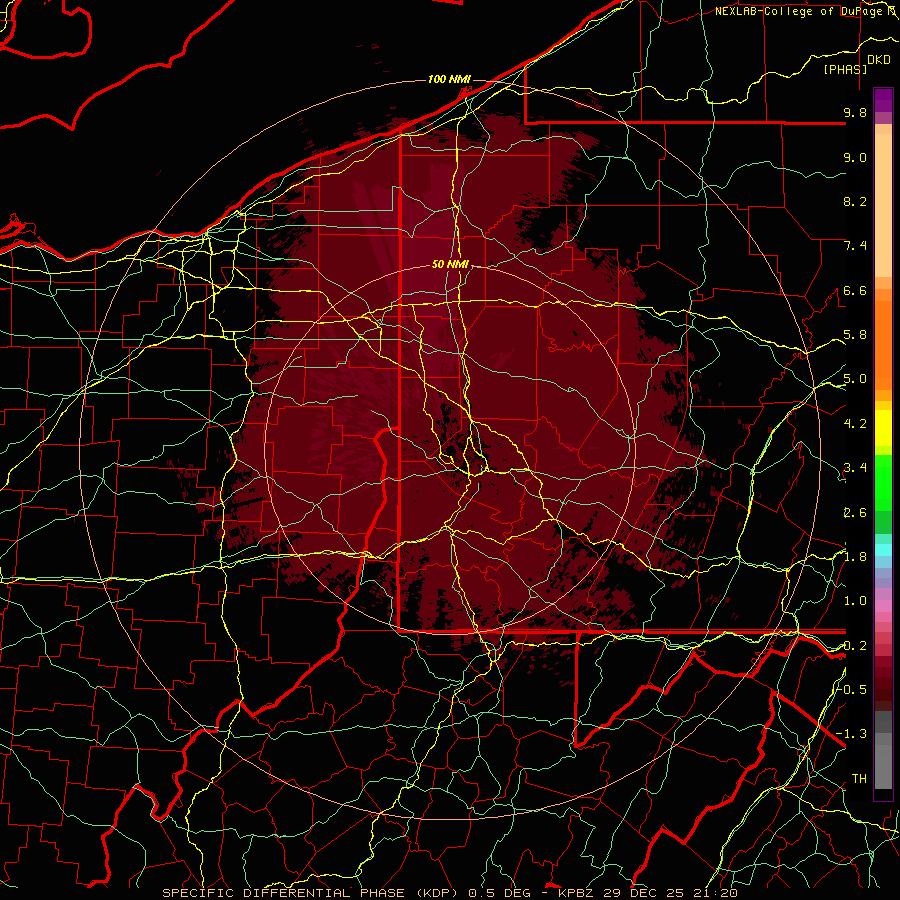The height and width of the screenshot is (900, 900).
Task: Click the 9.0 value on the scale
Action: click(855, 157)
